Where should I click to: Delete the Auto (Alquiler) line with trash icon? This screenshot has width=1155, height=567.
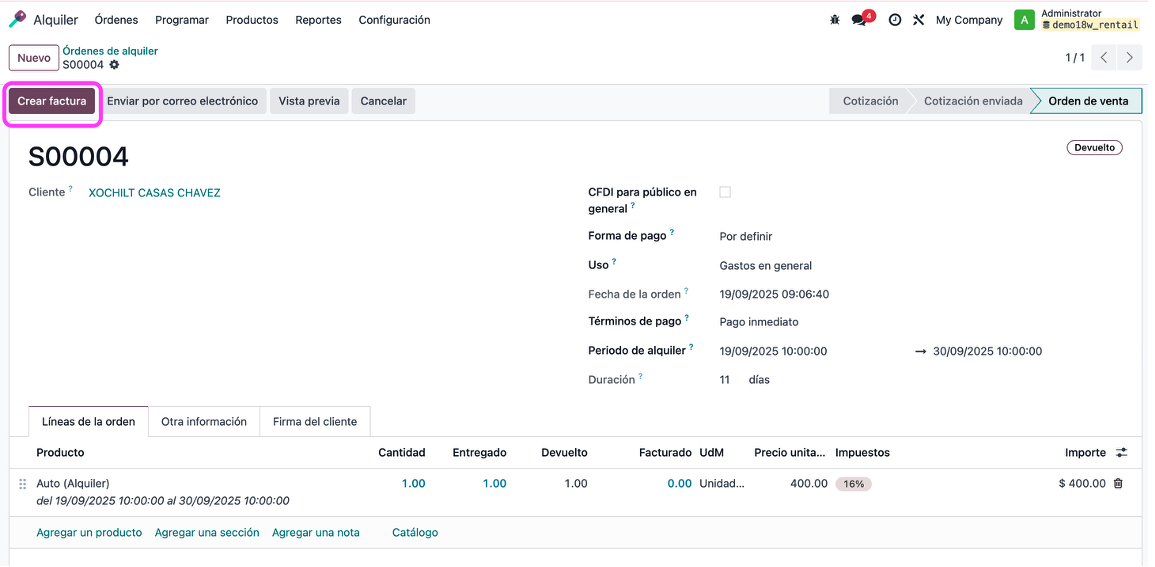tap(1118, 484)
